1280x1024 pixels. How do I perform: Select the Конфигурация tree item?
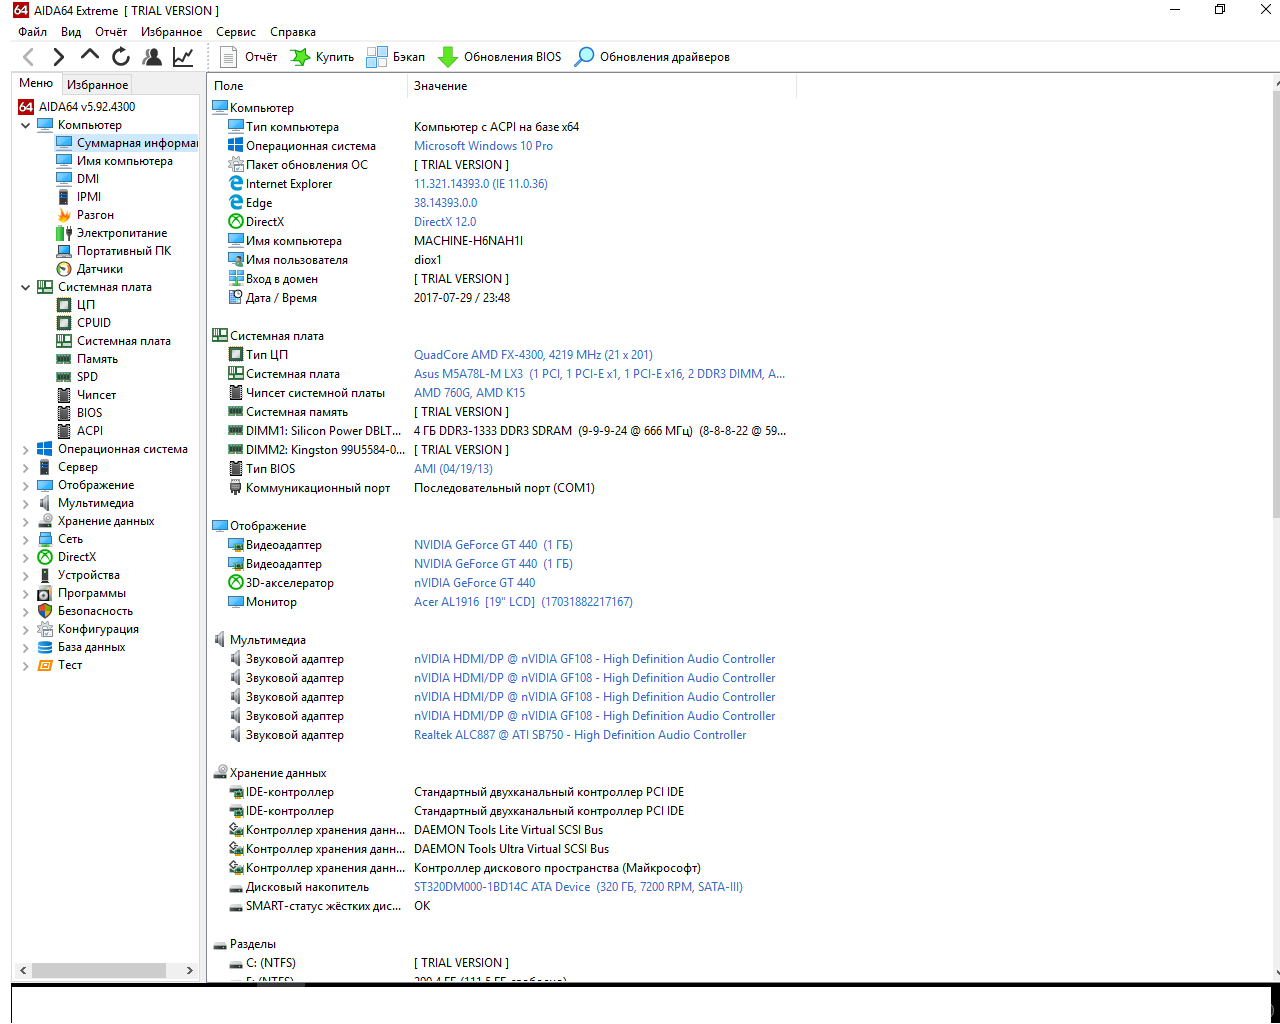coord(98,629)
